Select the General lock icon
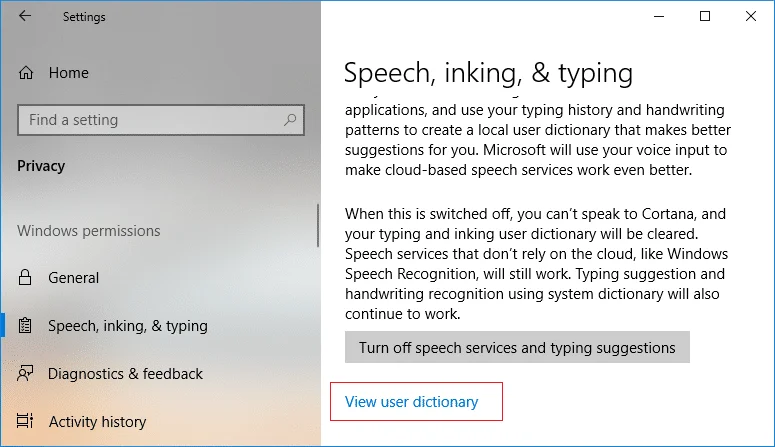The image size is (775, 447). click(25, 277)
